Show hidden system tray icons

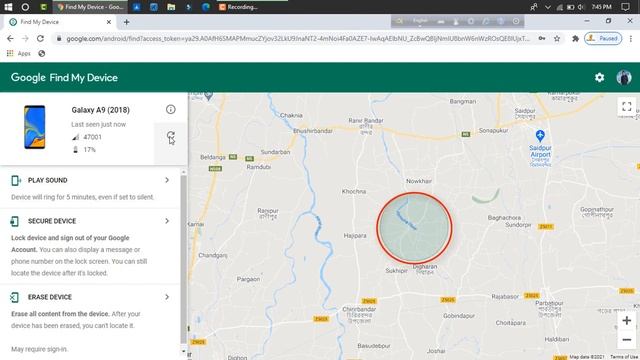[x=548, y=7]
